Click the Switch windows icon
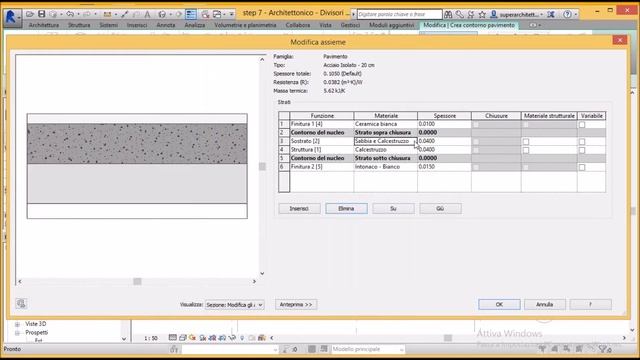The height and width of the screenshot is (360, 640). point(217,14)
